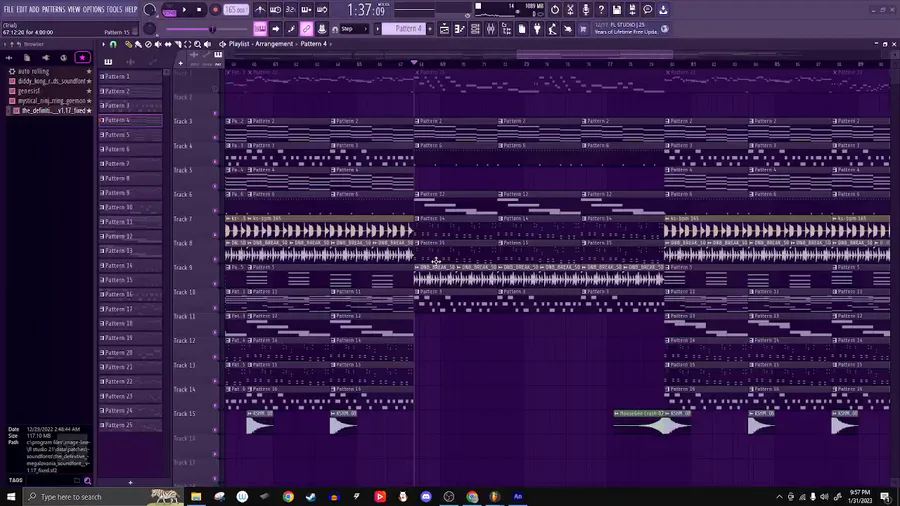The height and width of the screenshot is (506, 900).
Task: Toggle loop recording button
Action: [322, 10]
